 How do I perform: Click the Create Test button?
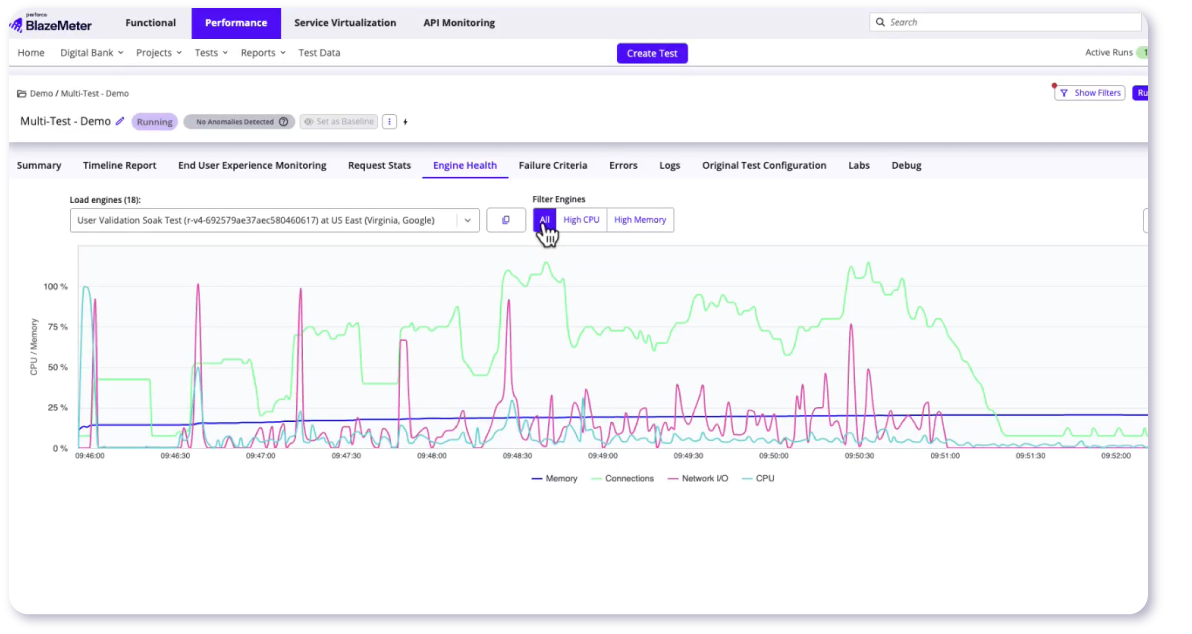pos(652,54)
